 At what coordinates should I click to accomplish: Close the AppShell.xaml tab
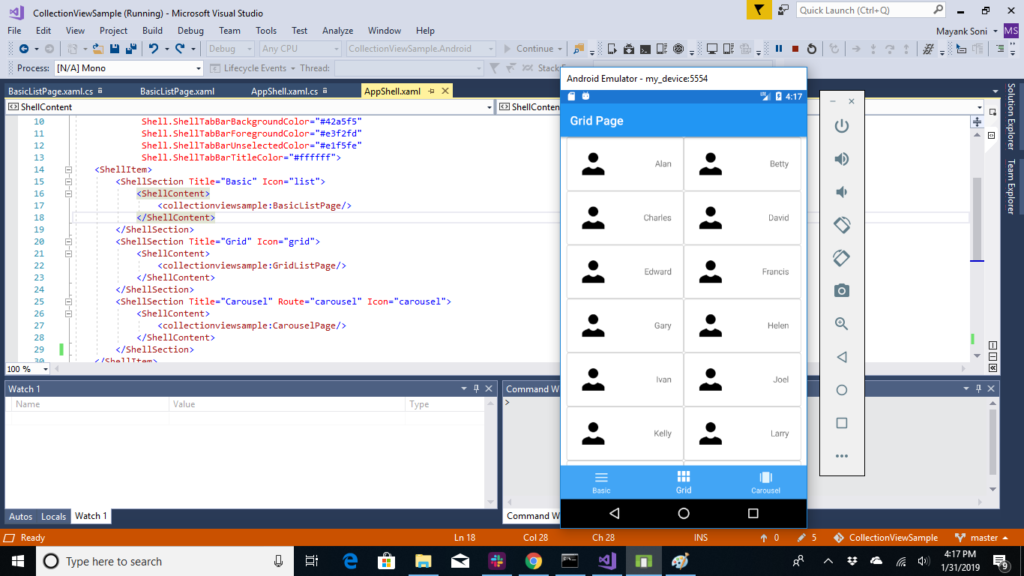click(445, 91)
